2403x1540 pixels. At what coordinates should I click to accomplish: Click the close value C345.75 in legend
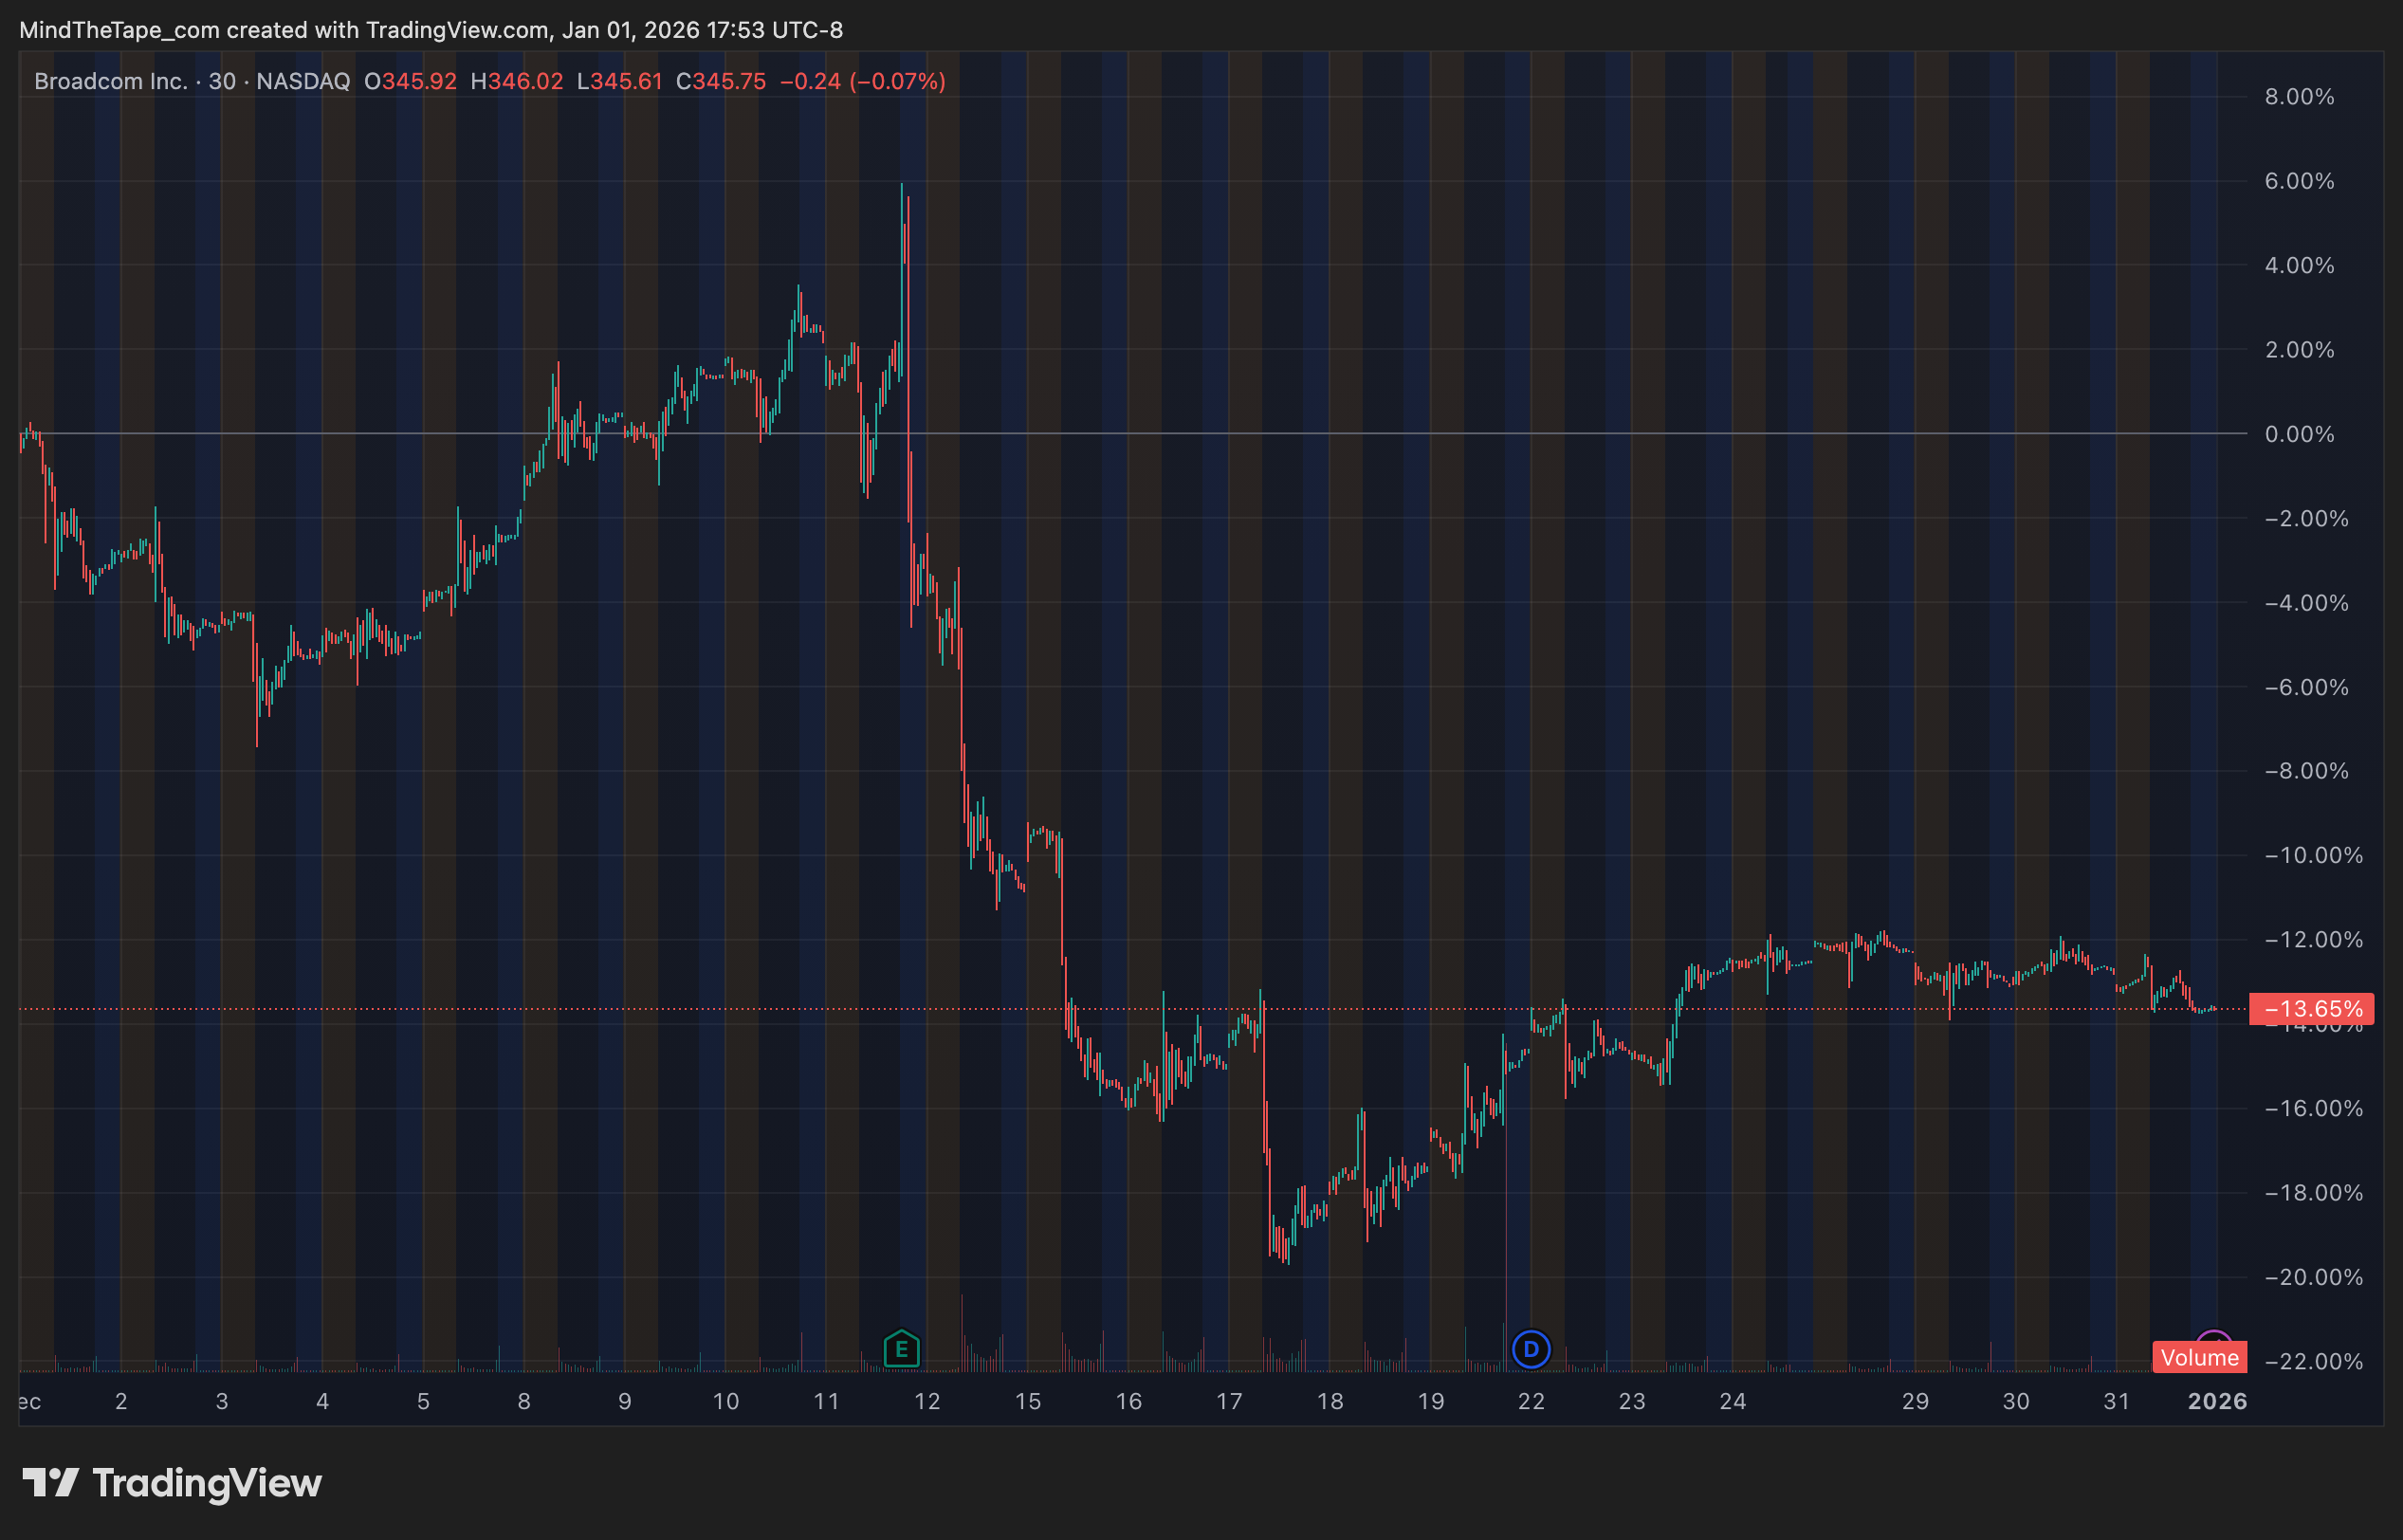(721, 81)
